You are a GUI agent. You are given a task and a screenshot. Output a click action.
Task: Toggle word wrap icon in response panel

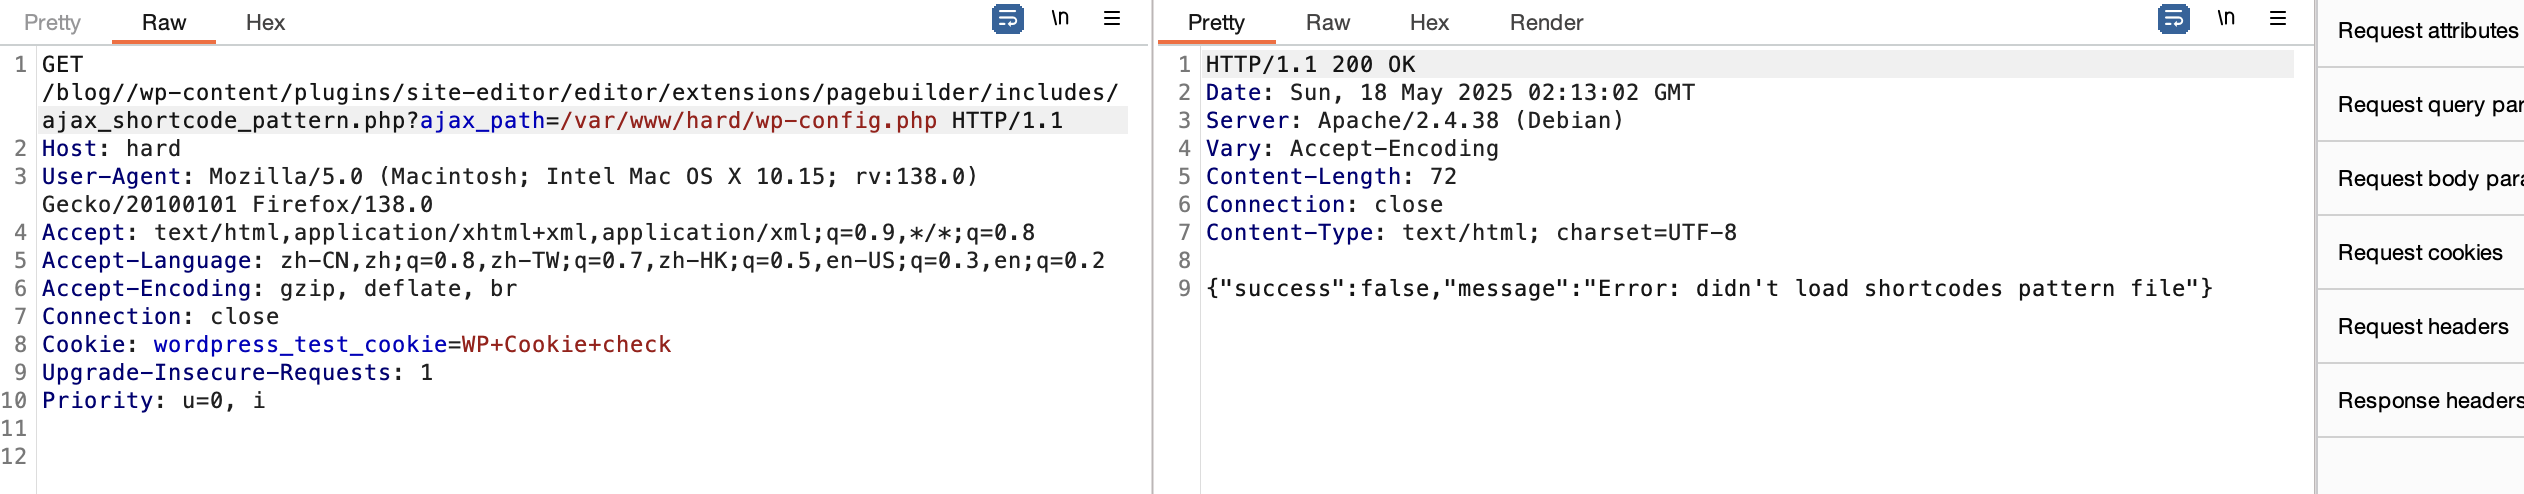pos(2173,18)
